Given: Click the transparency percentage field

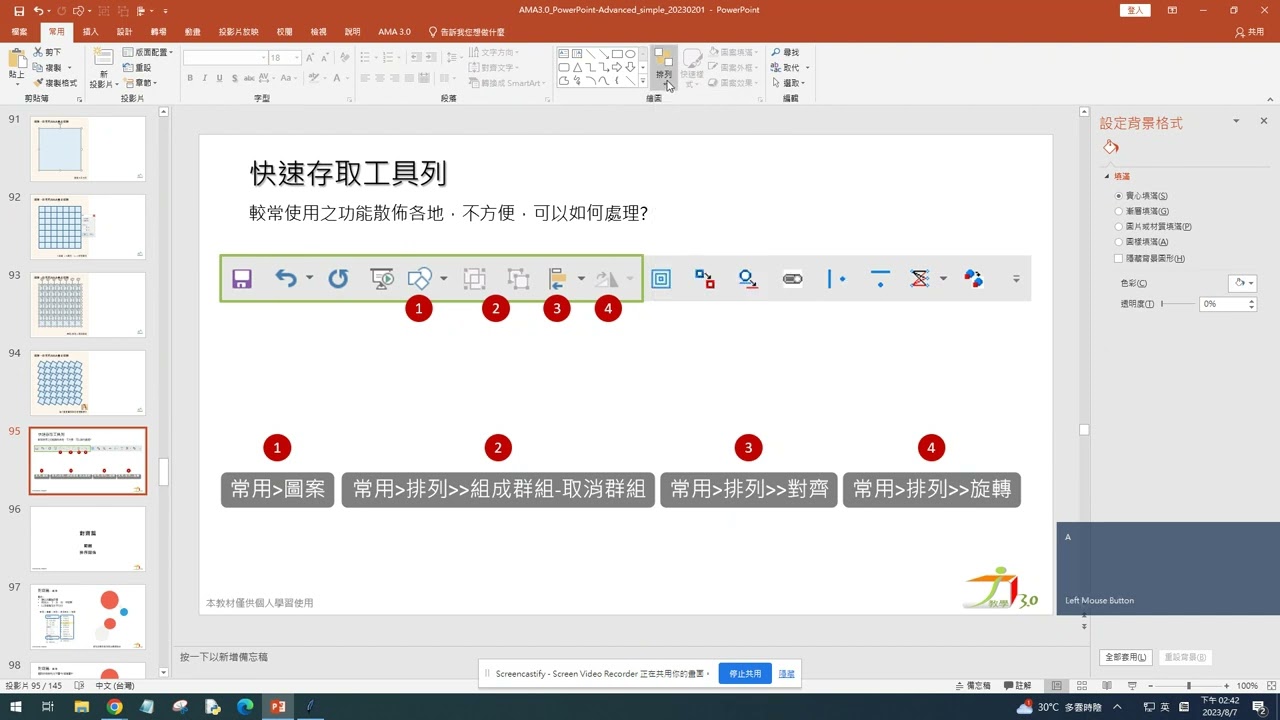Looking at the screenshot, I should (1222, 304).
